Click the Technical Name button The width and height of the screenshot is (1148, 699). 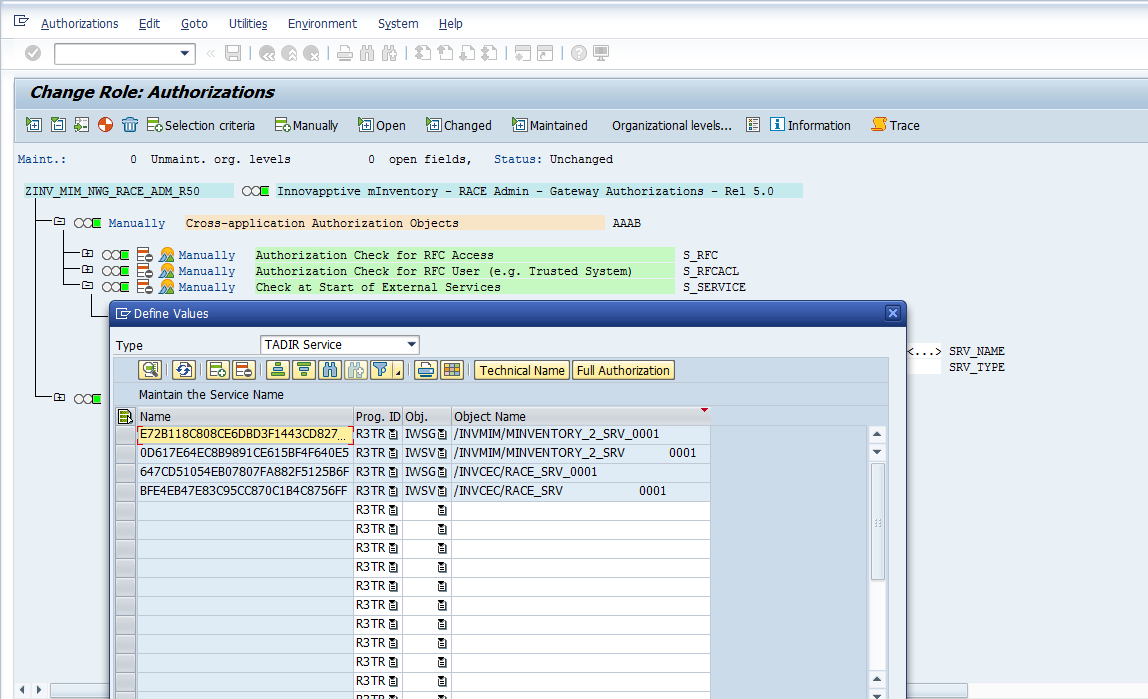522,370
